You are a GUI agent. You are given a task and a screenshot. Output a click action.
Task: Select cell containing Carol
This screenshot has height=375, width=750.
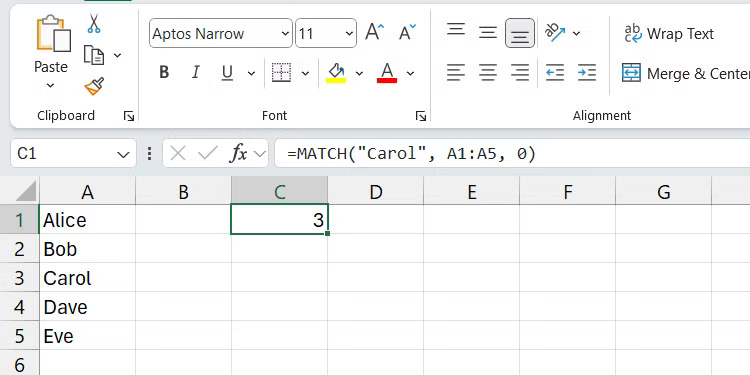tap(88, 278)
